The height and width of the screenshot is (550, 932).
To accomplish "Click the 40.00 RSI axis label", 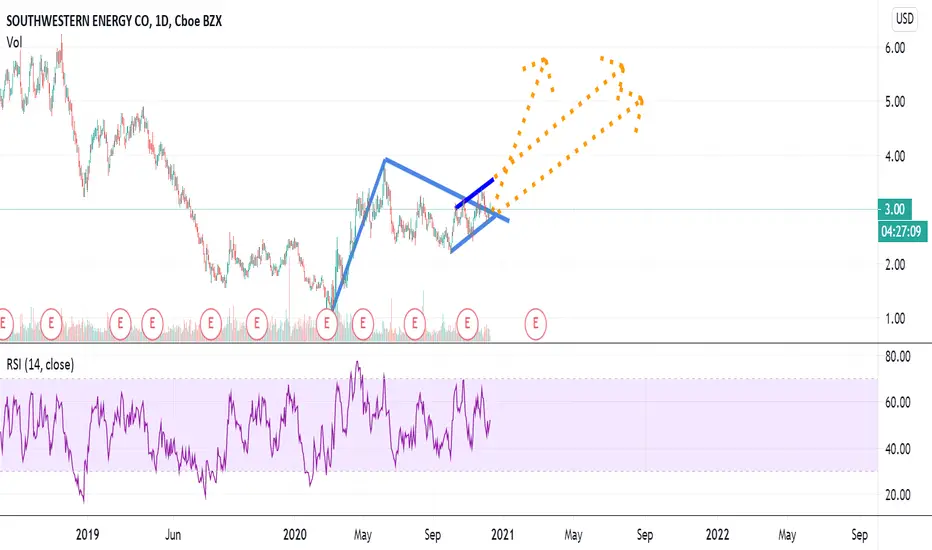I will [x=897, y=449].
